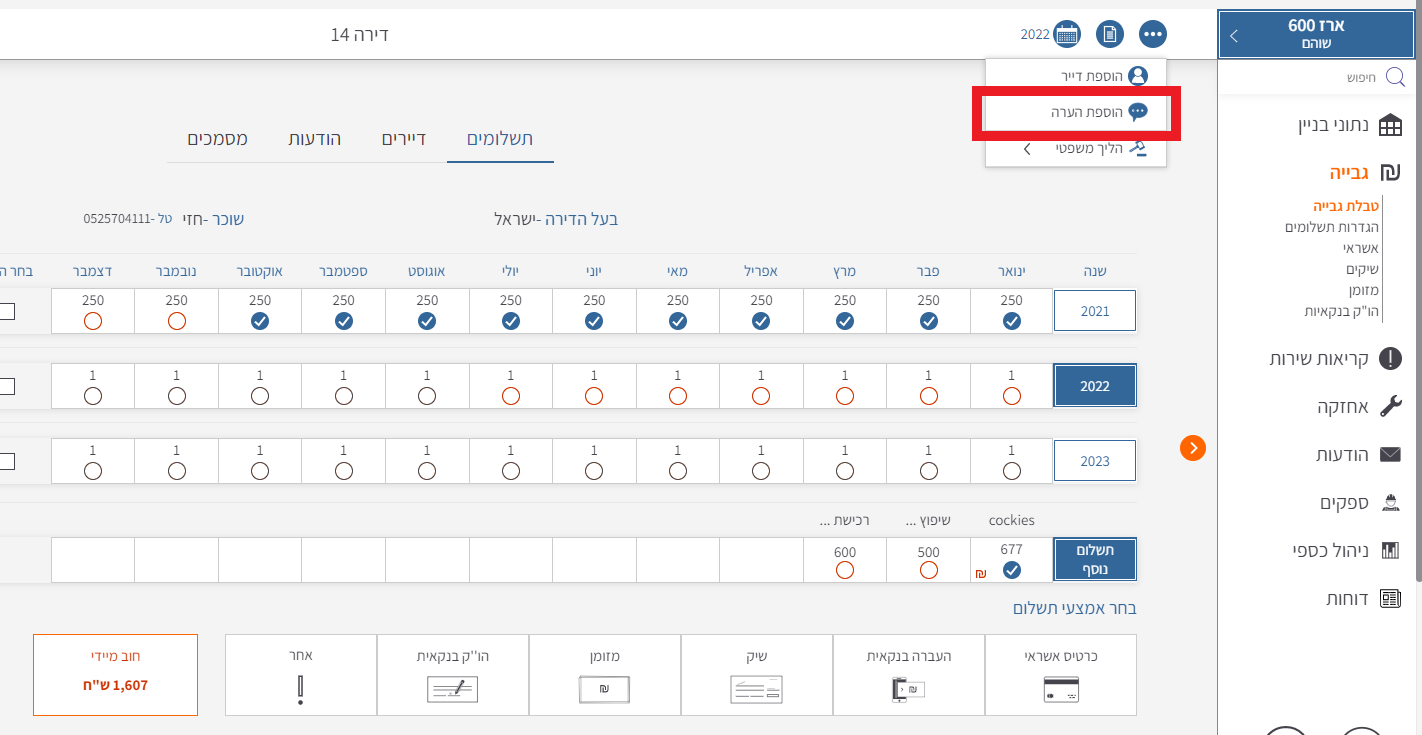Select credit card payment method (כרטיס אשראי)
Screen dimensions: 1422x735
coord(1060,675)
